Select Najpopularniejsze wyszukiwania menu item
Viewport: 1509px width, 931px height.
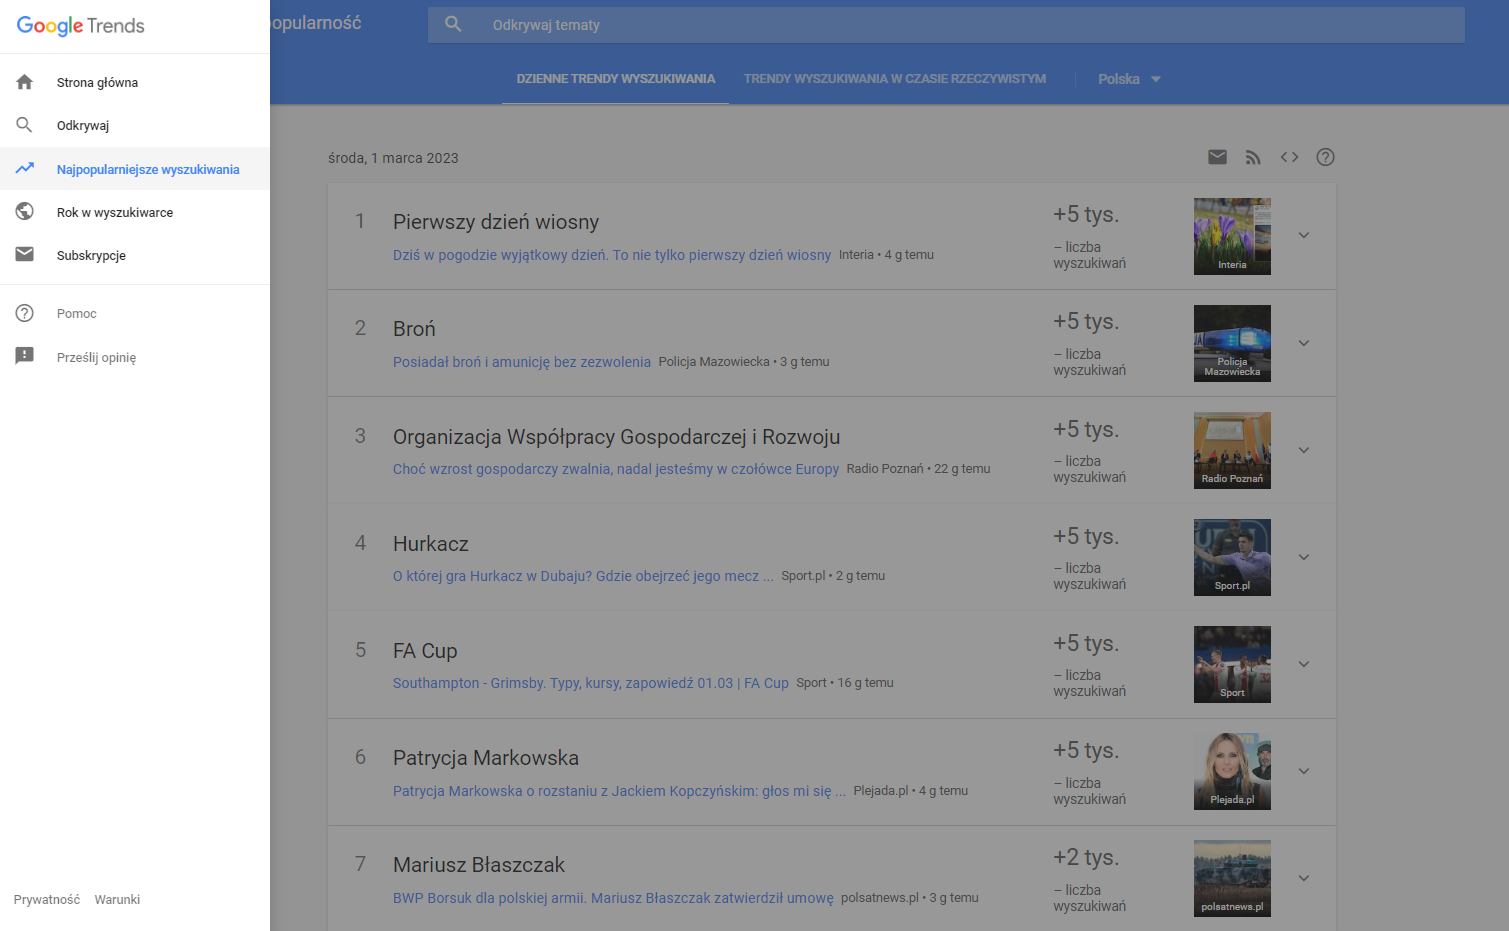135,169
